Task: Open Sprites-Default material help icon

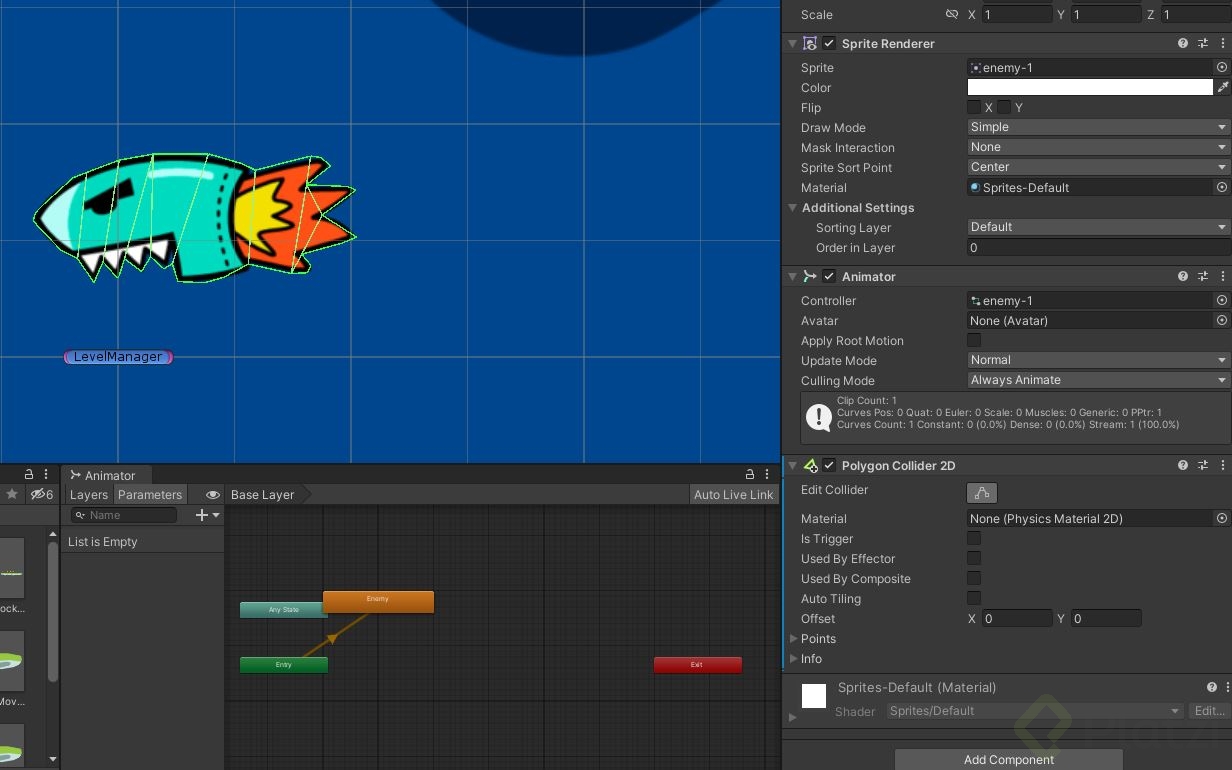Action: point(1211,688)
